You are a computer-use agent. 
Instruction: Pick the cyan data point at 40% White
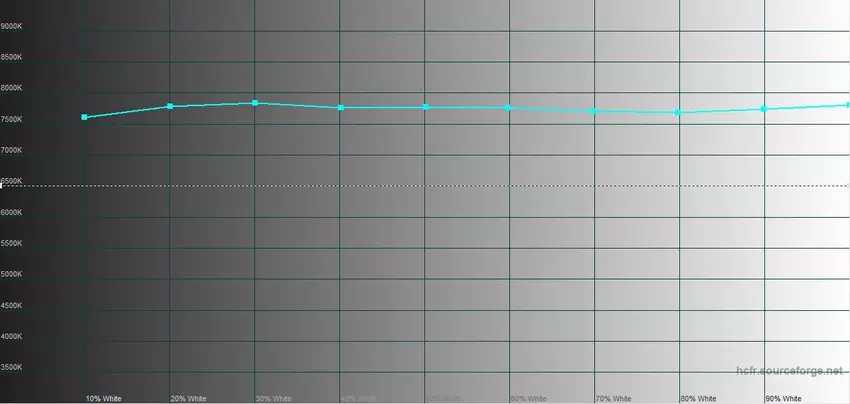pyautogui.click(x=340, y=107)
